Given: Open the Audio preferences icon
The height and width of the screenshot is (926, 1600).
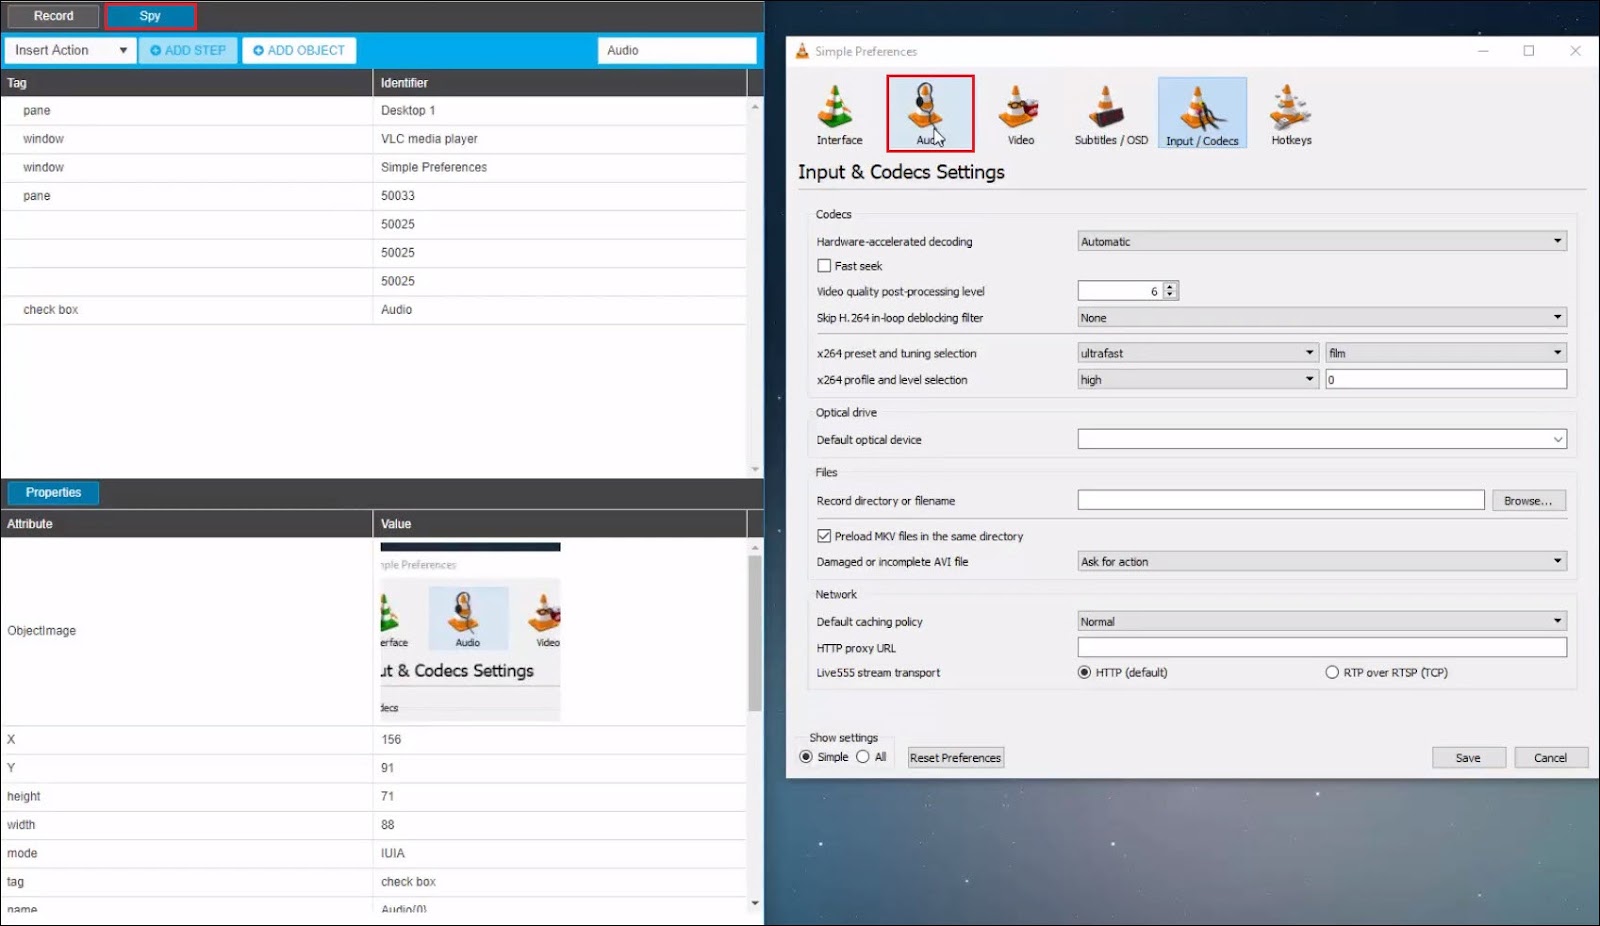Looking at the screenshot, I should (929, 113).
